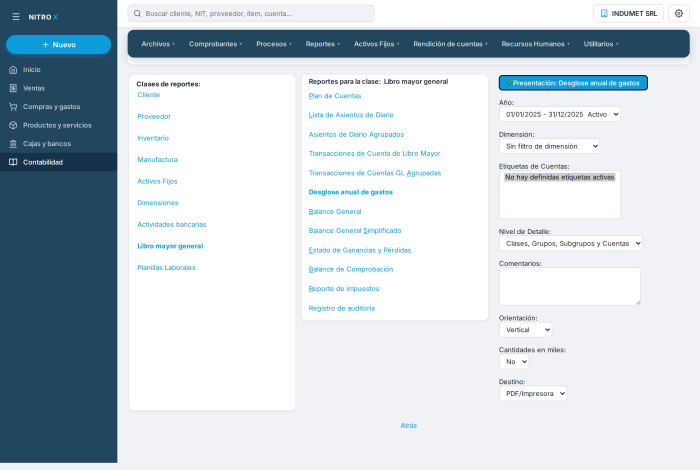Open Transacciones de Cuenta de Libro Mayor
Viewport: 700px width, 470px height.
[375, 154]
